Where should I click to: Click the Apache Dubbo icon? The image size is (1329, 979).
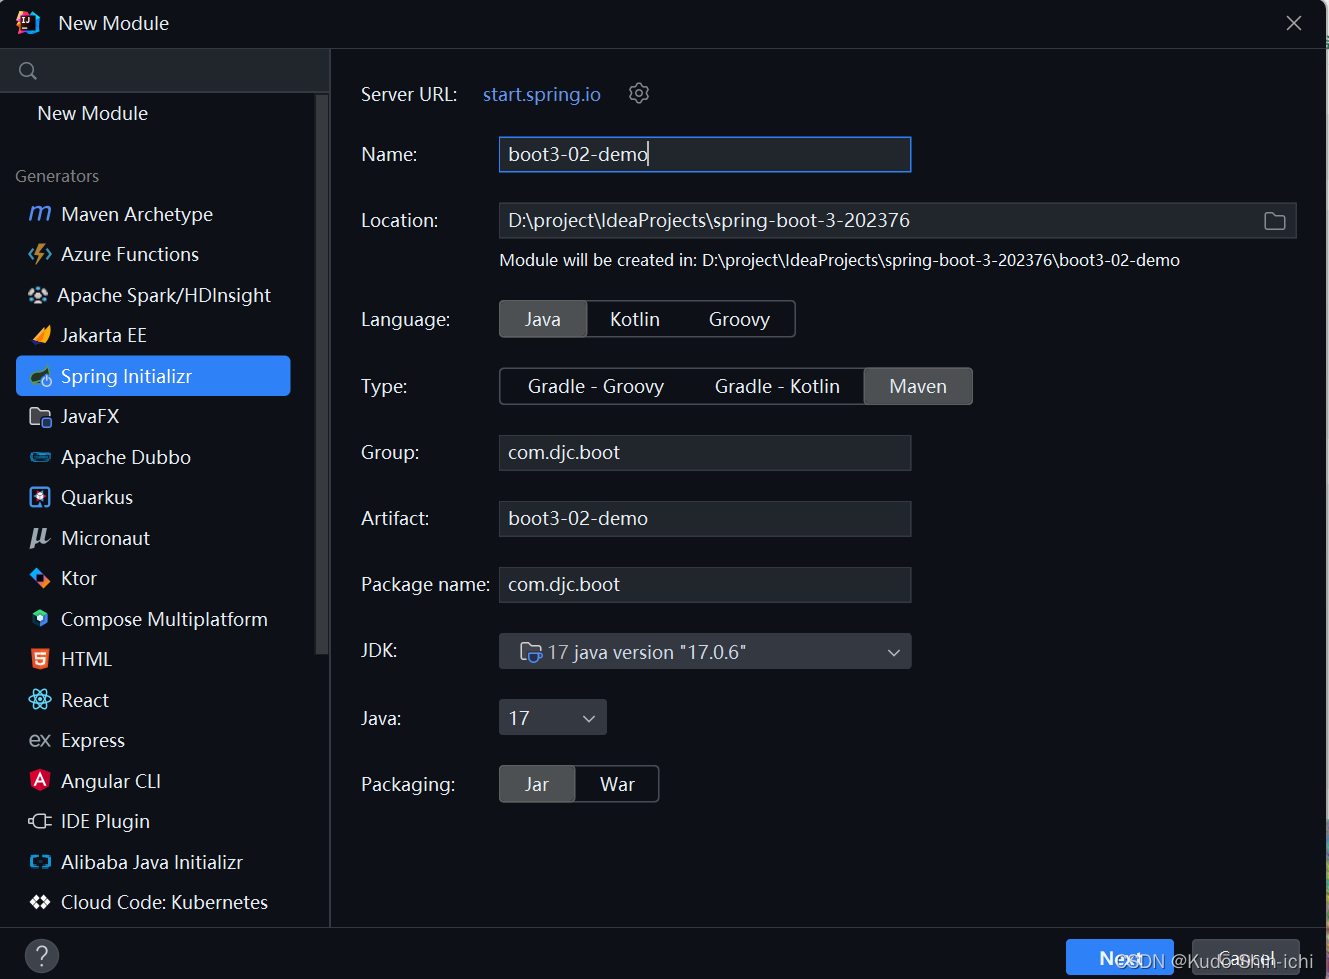(40, 457)
